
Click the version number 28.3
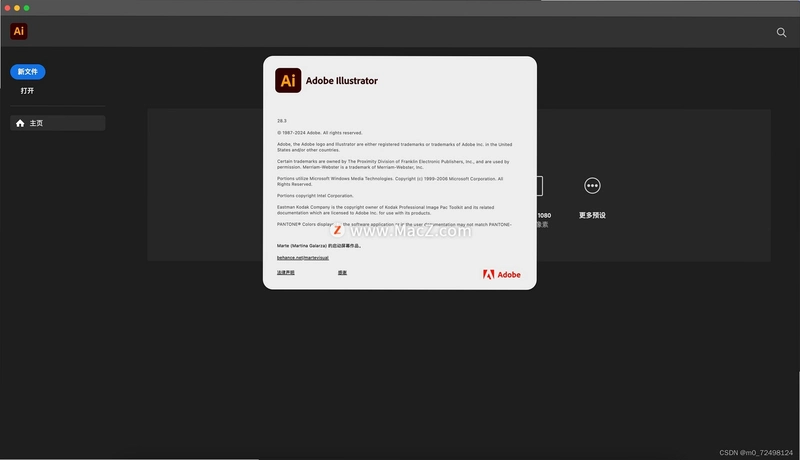pyautogui.click(x=282, y=121)
